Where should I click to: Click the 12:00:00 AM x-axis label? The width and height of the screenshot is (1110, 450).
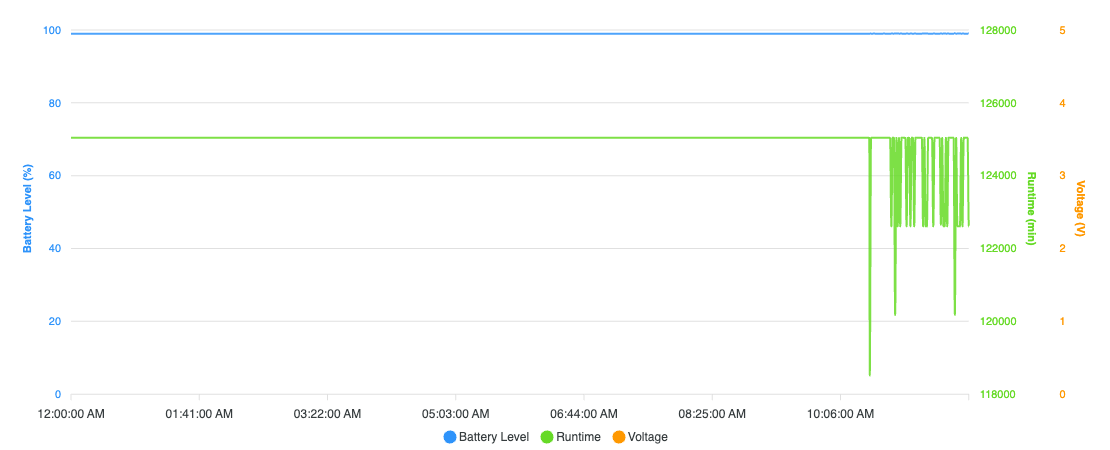(x=71, y=414)
